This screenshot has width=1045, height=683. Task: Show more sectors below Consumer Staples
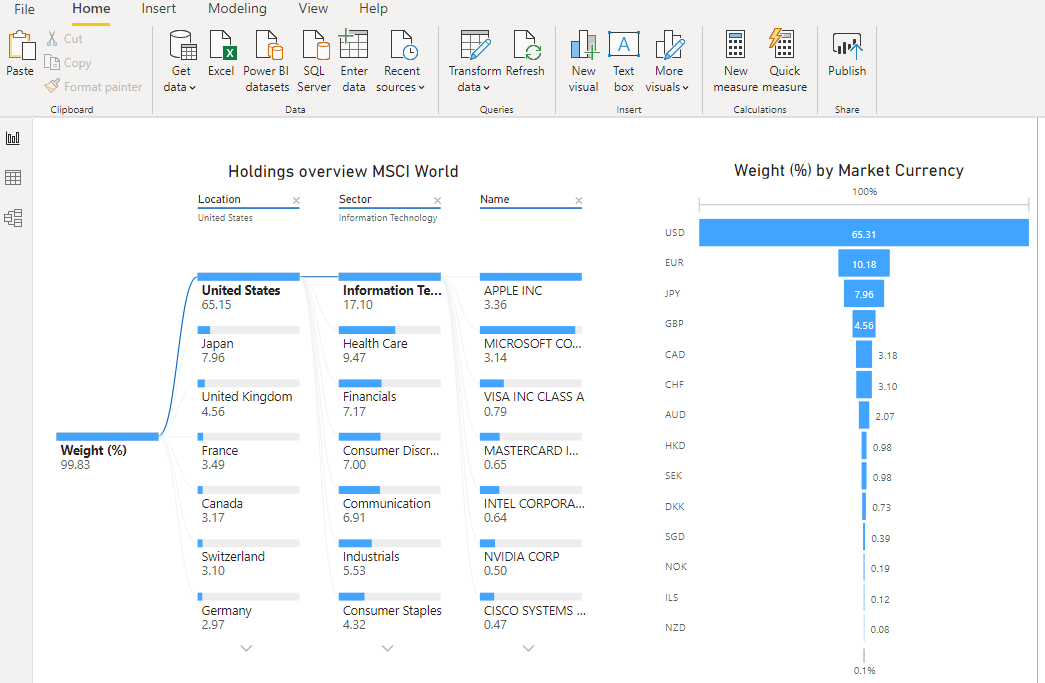387,648
